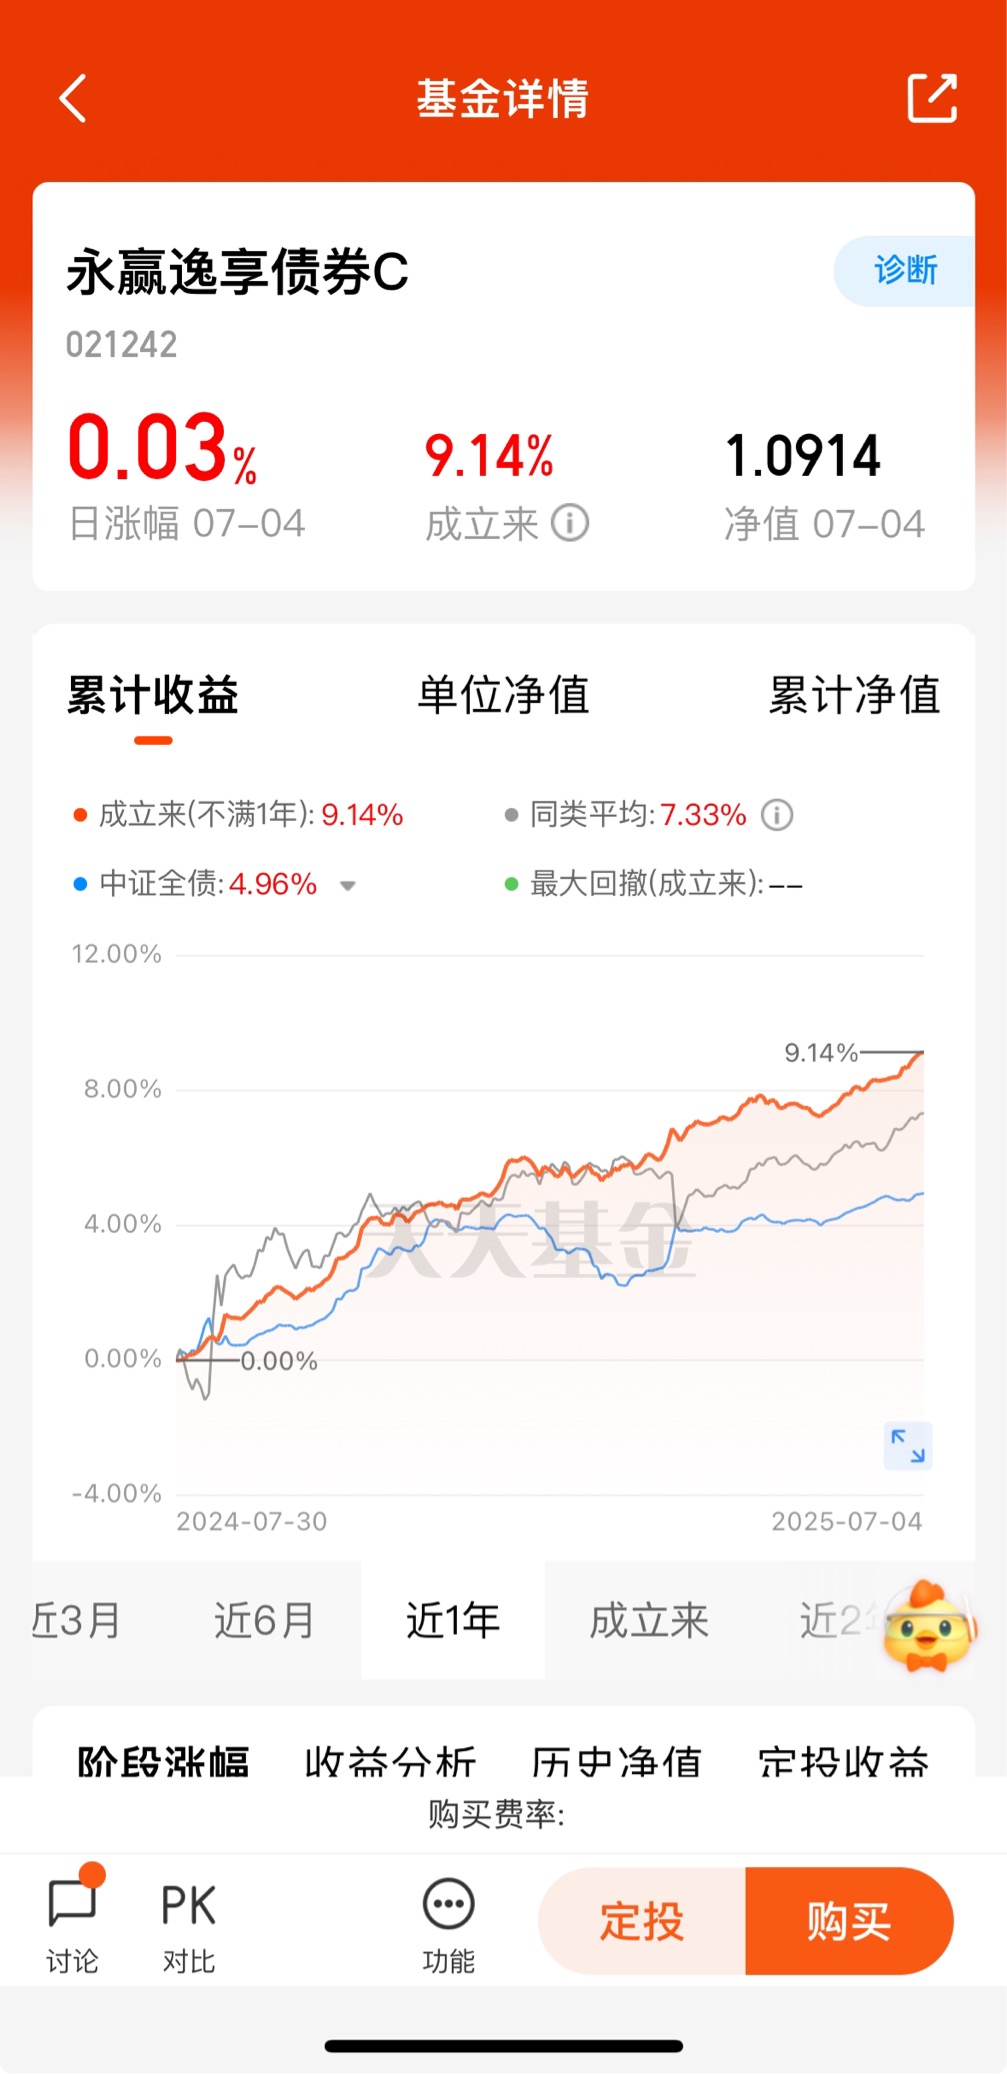Image resolution: width=1007 pixels, height=2074 pixels.
Task: Tap the 购买 buy button
Action: coord(849,1921)
